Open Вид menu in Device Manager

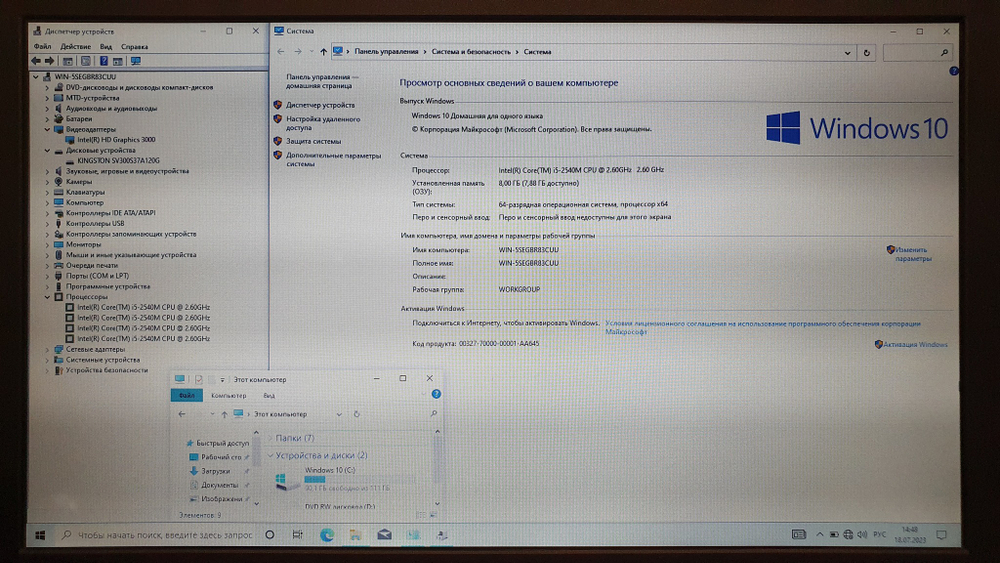[x=106, y=47]
